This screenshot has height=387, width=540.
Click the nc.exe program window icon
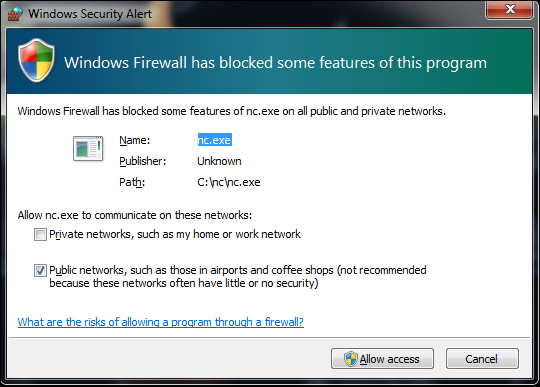point(88,148)
